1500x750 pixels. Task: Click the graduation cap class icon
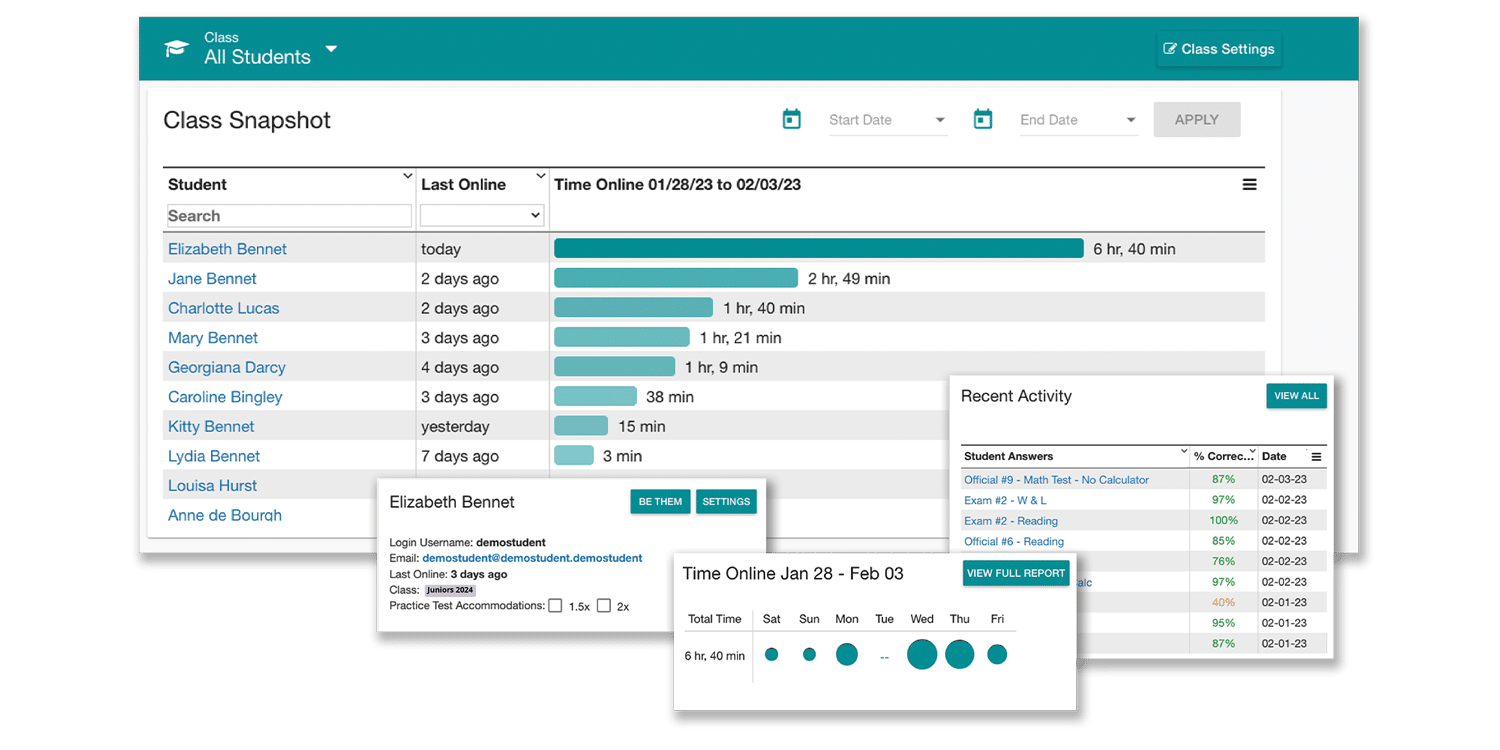pos(176,47)
